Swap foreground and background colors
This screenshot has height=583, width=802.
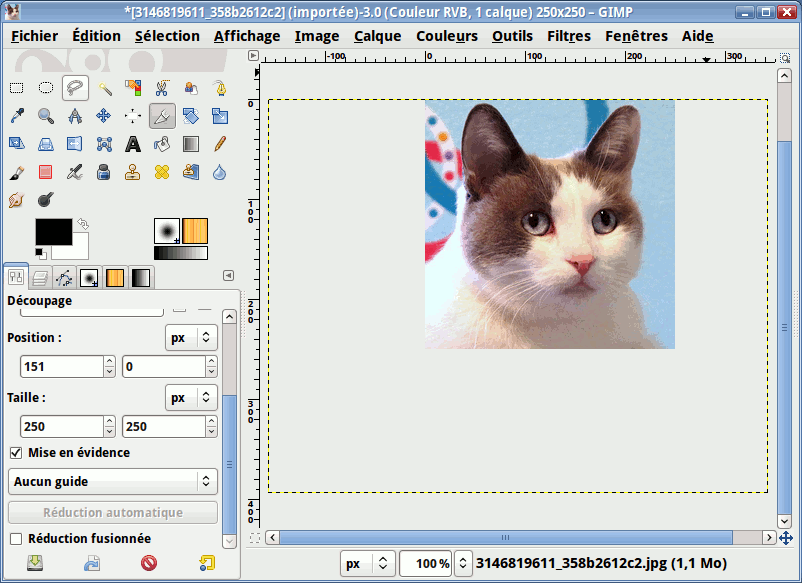[82, 224]
